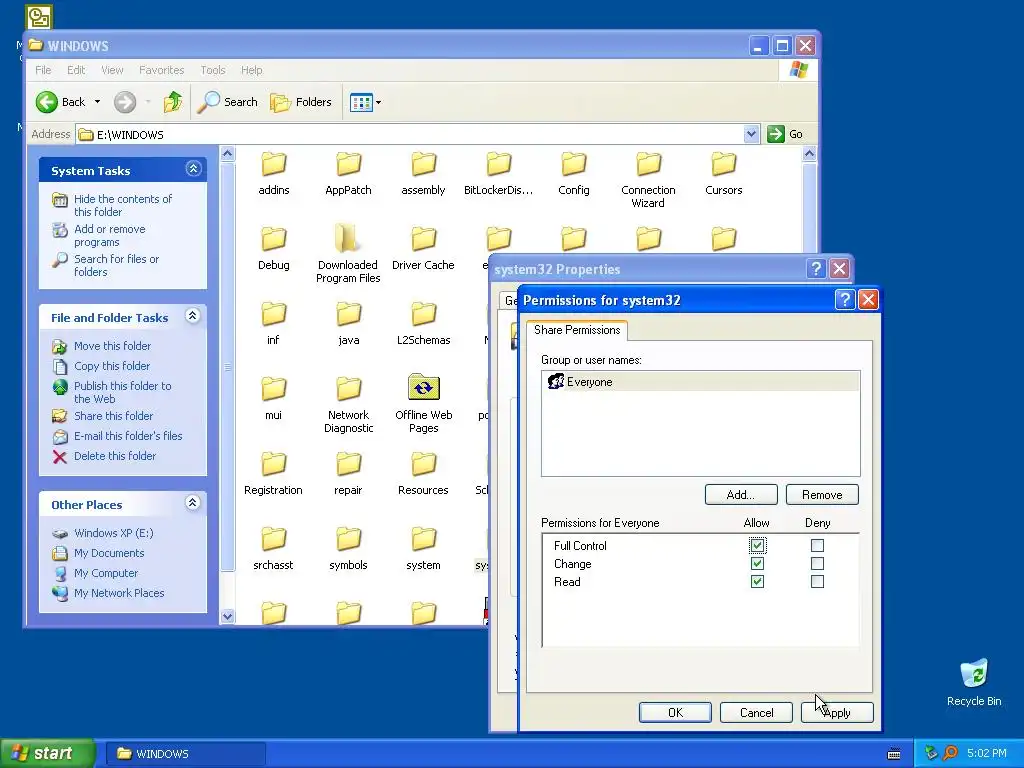Select the srchasst folder
Image resolution: width=1024 pixels, height=768 pixels.
[274, 549]
